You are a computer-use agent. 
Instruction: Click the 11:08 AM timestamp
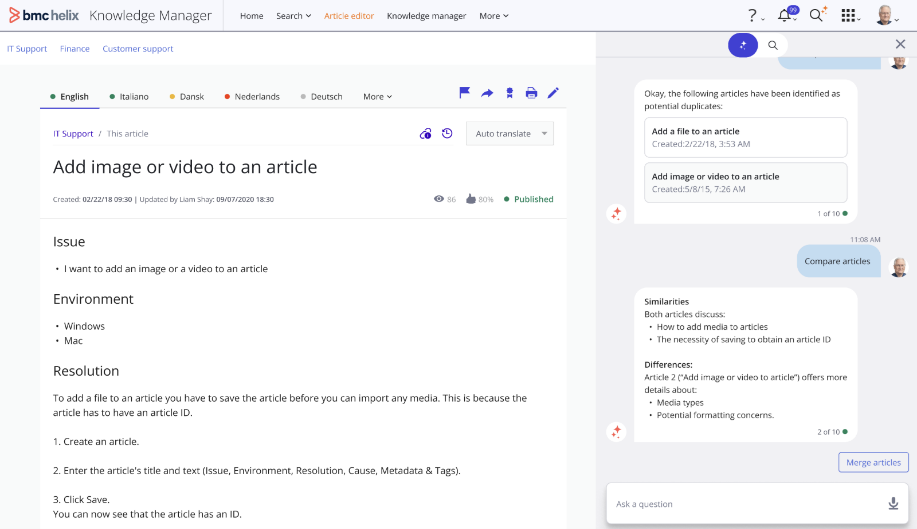[865, 239]
